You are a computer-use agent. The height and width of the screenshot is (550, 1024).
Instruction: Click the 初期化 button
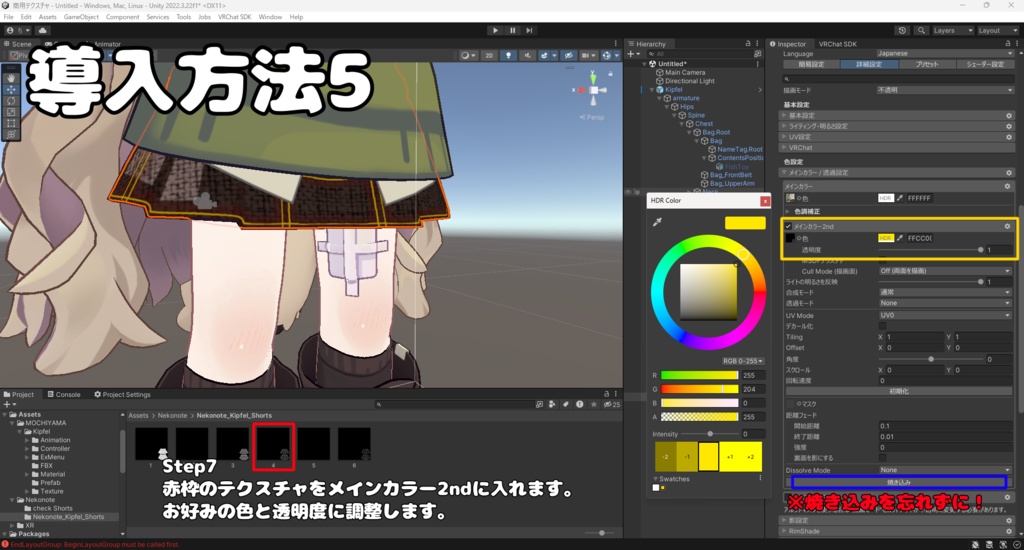click(x=899, y=391)
